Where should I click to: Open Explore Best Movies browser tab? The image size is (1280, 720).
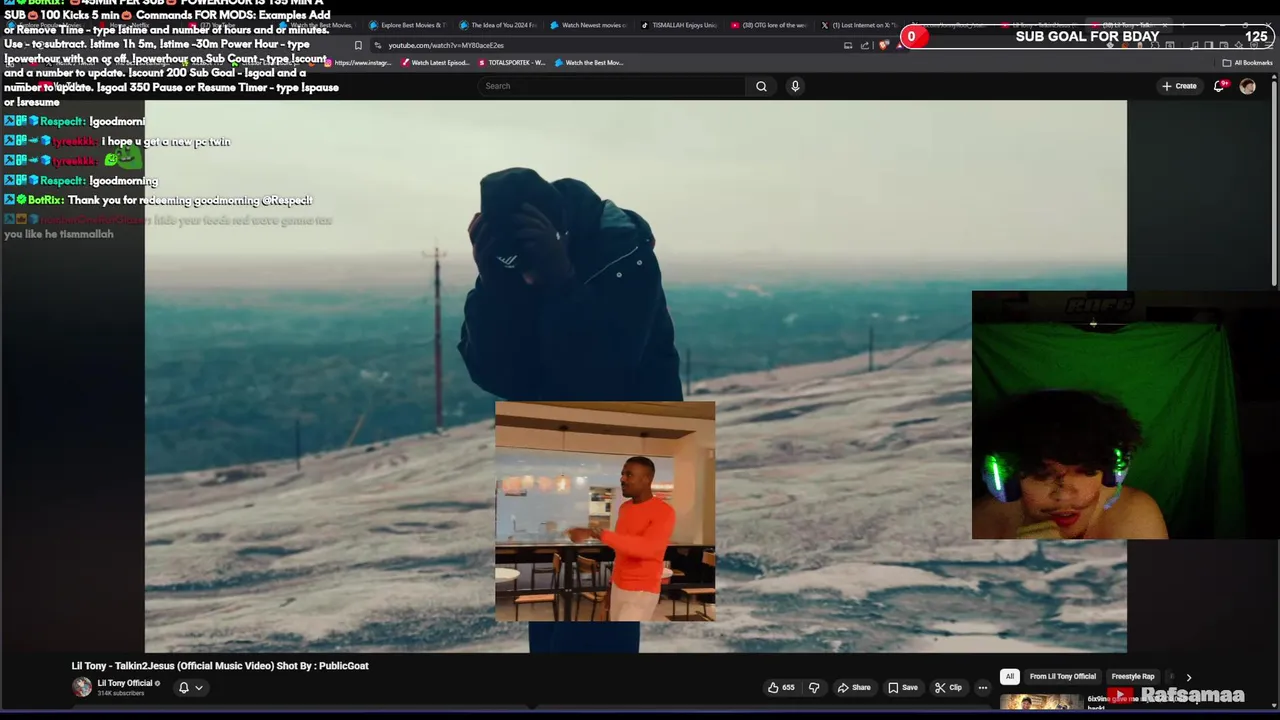408,25
